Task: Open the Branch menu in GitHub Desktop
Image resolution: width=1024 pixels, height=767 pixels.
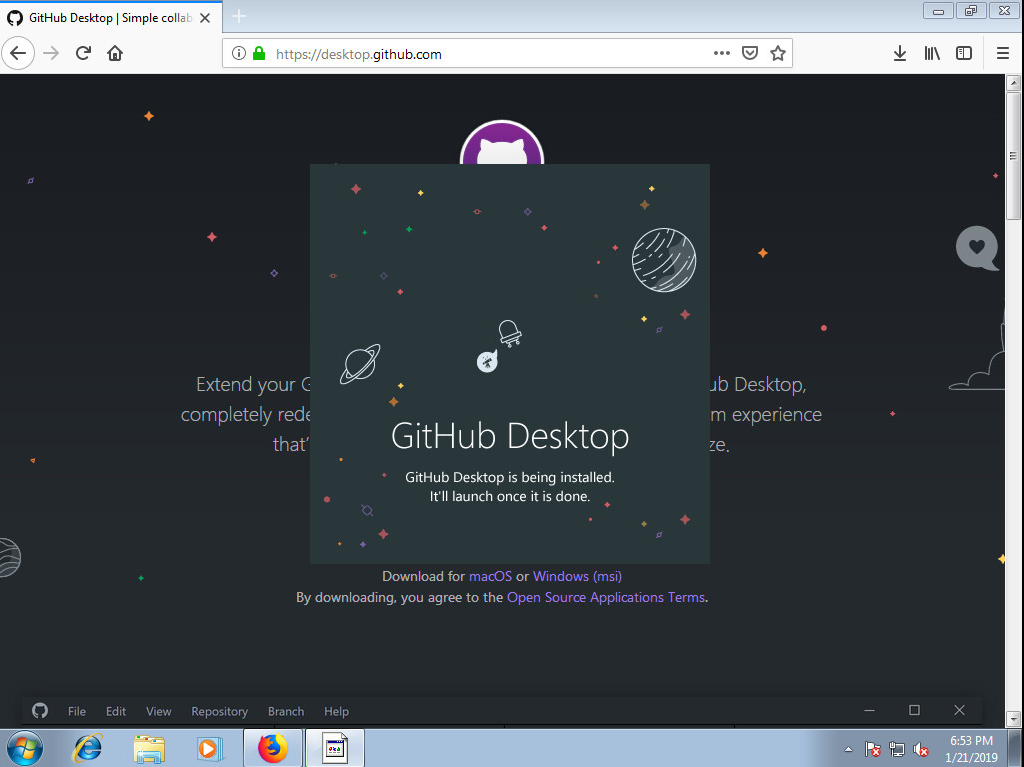Action: (x=285, y=711)
